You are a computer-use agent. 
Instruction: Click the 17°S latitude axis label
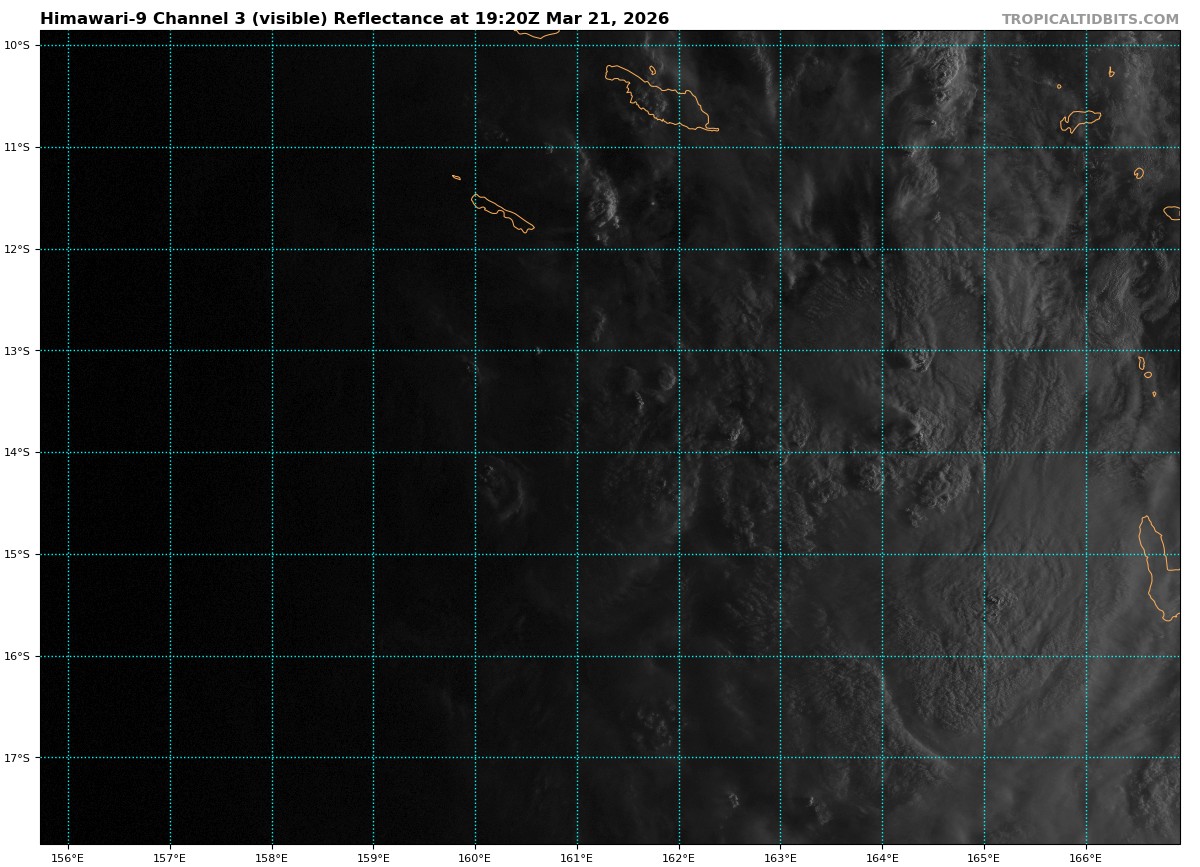click(16, 758)
